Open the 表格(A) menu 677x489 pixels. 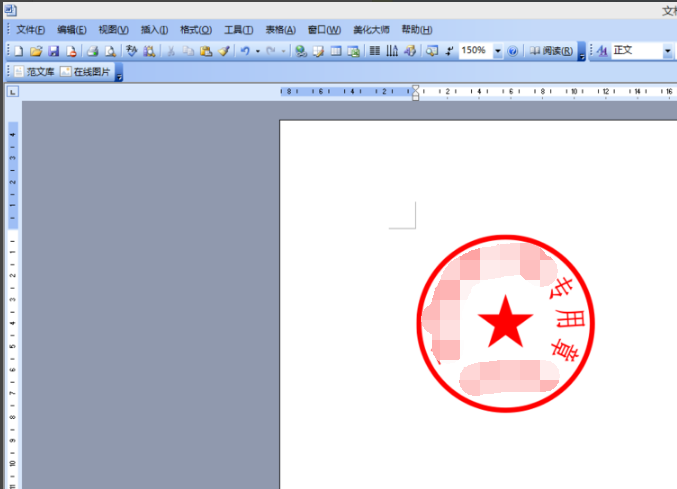point(281,30)
